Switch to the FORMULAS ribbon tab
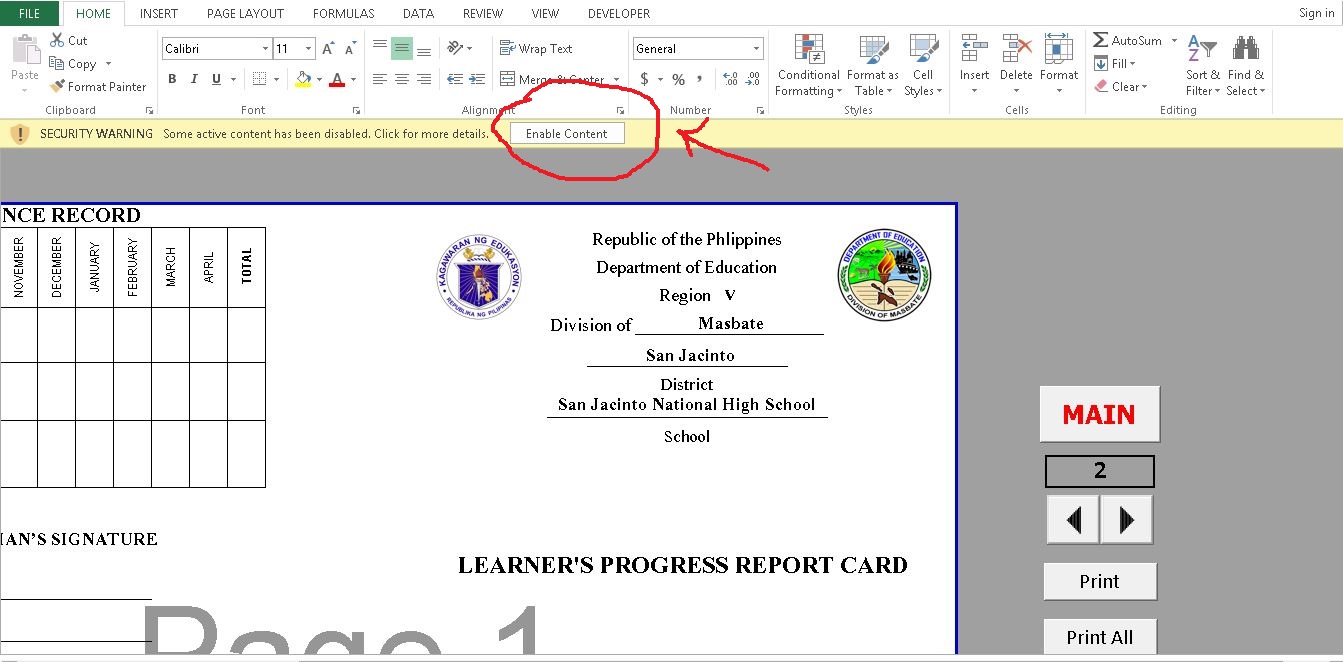The width and height of the screenshot is (1343, 662). click(343, 13)
